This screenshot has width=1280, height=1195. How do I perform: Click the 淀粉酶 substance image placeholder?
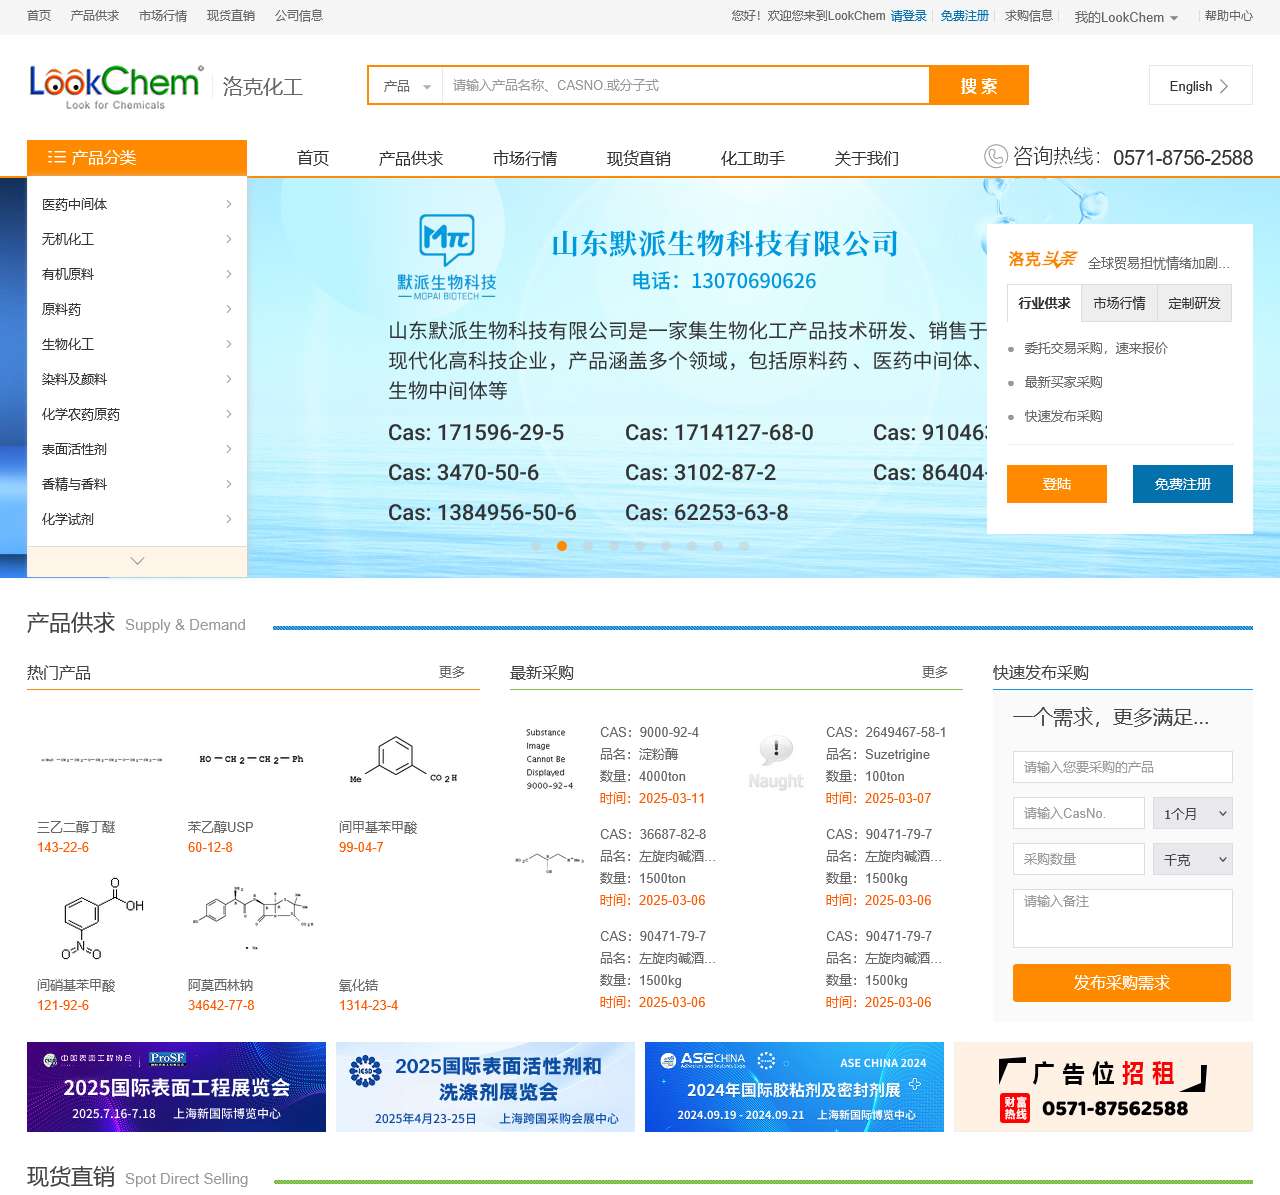[549, 759]
